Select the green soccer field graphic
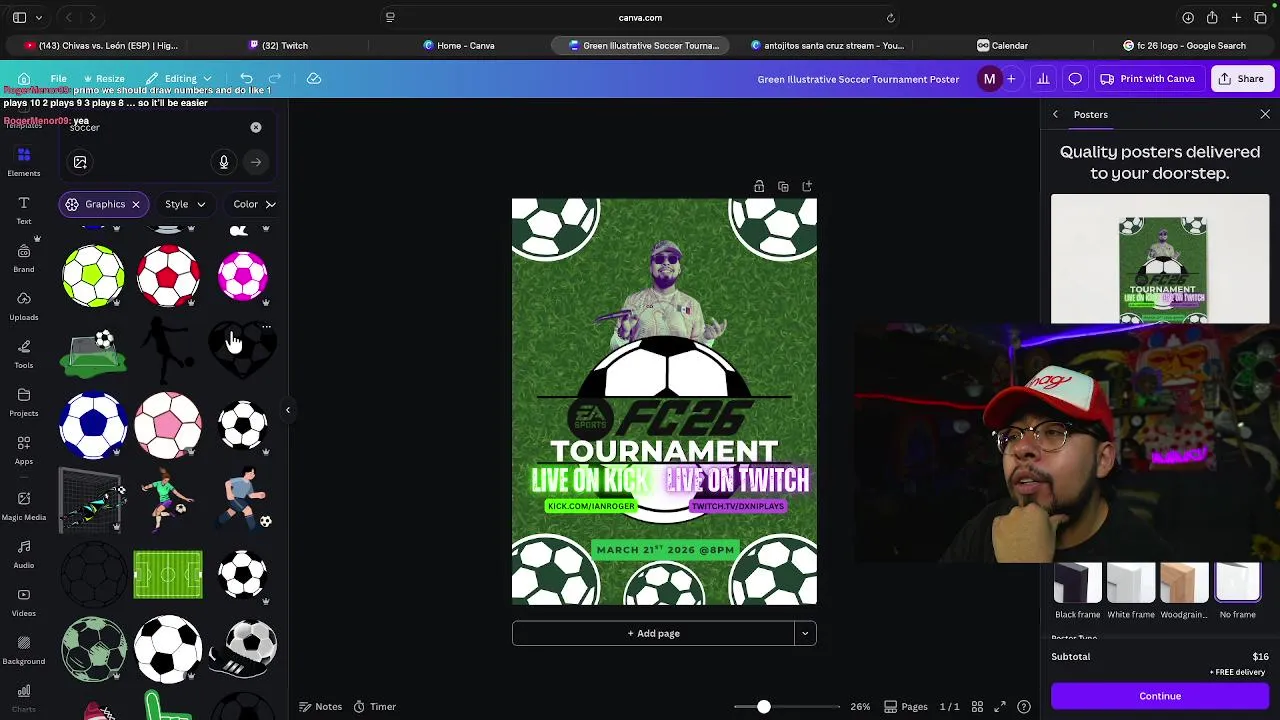Image resolution: width=1280 pixels, height=720 pixels. click(168, 575)
